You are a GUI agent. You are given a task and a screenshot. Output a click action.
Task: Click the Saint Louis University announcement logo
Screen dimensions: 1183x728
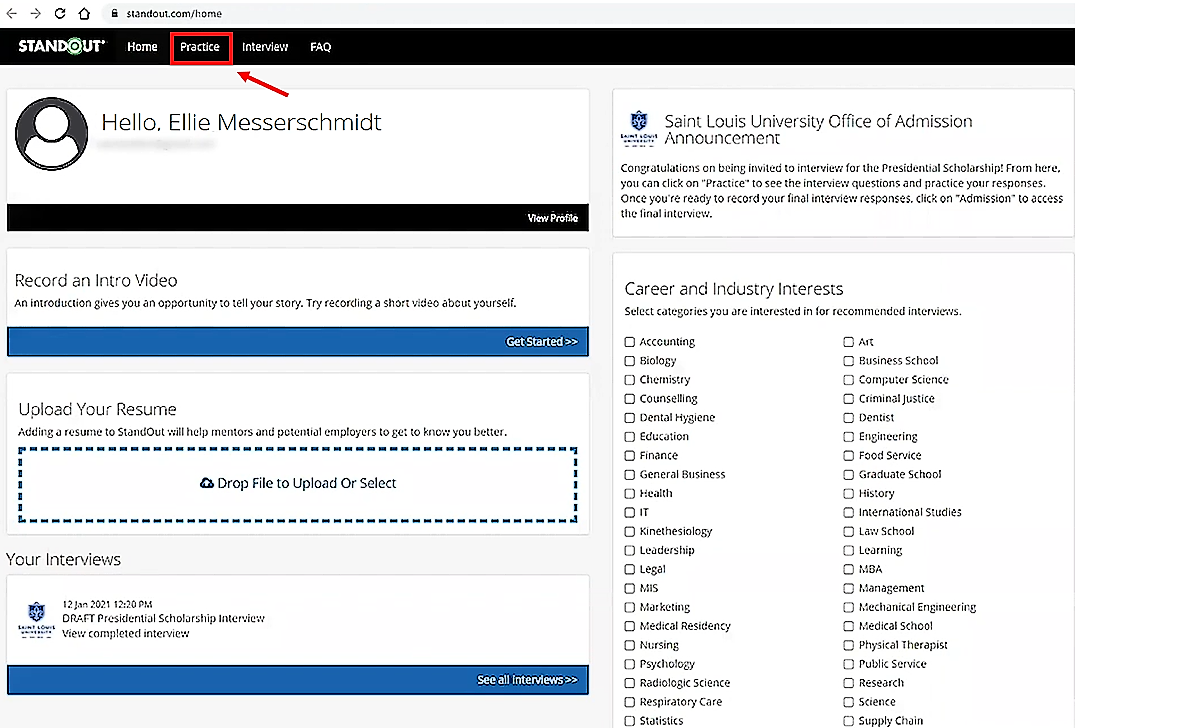(x=638, y=128)
